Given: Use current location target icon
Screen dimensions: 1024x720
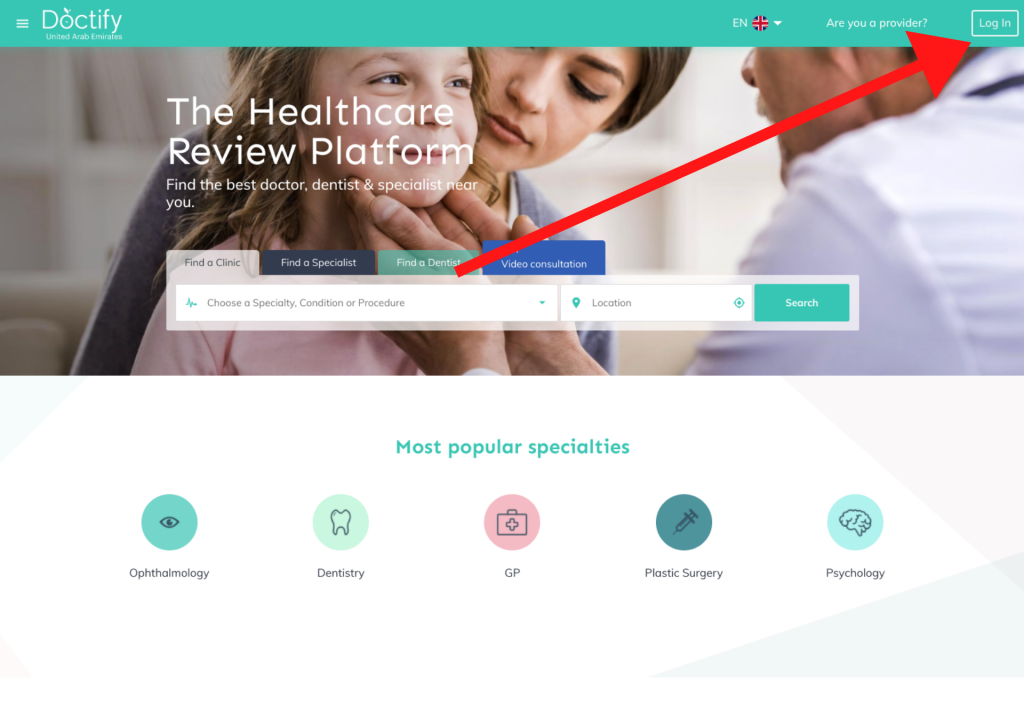Looking at the screenshot, I should click(x=739, y=303).
